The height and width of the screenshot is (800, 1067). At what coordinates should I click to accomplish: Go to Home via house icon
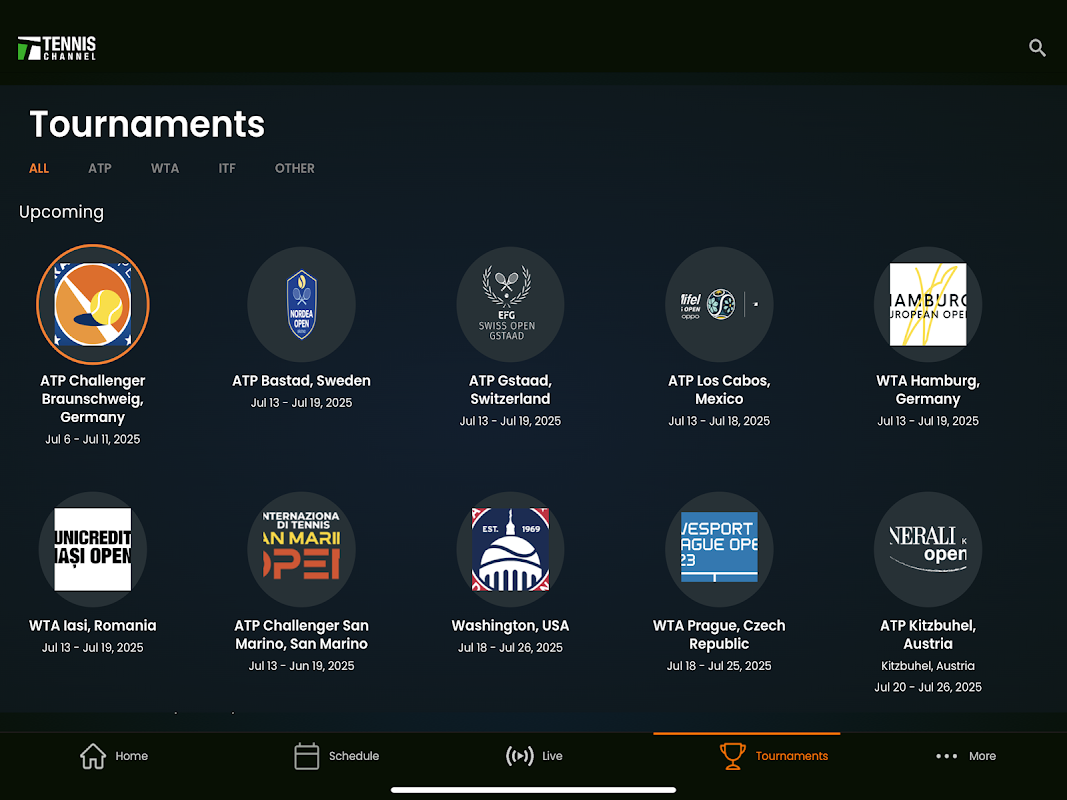(x=93, y=756)
